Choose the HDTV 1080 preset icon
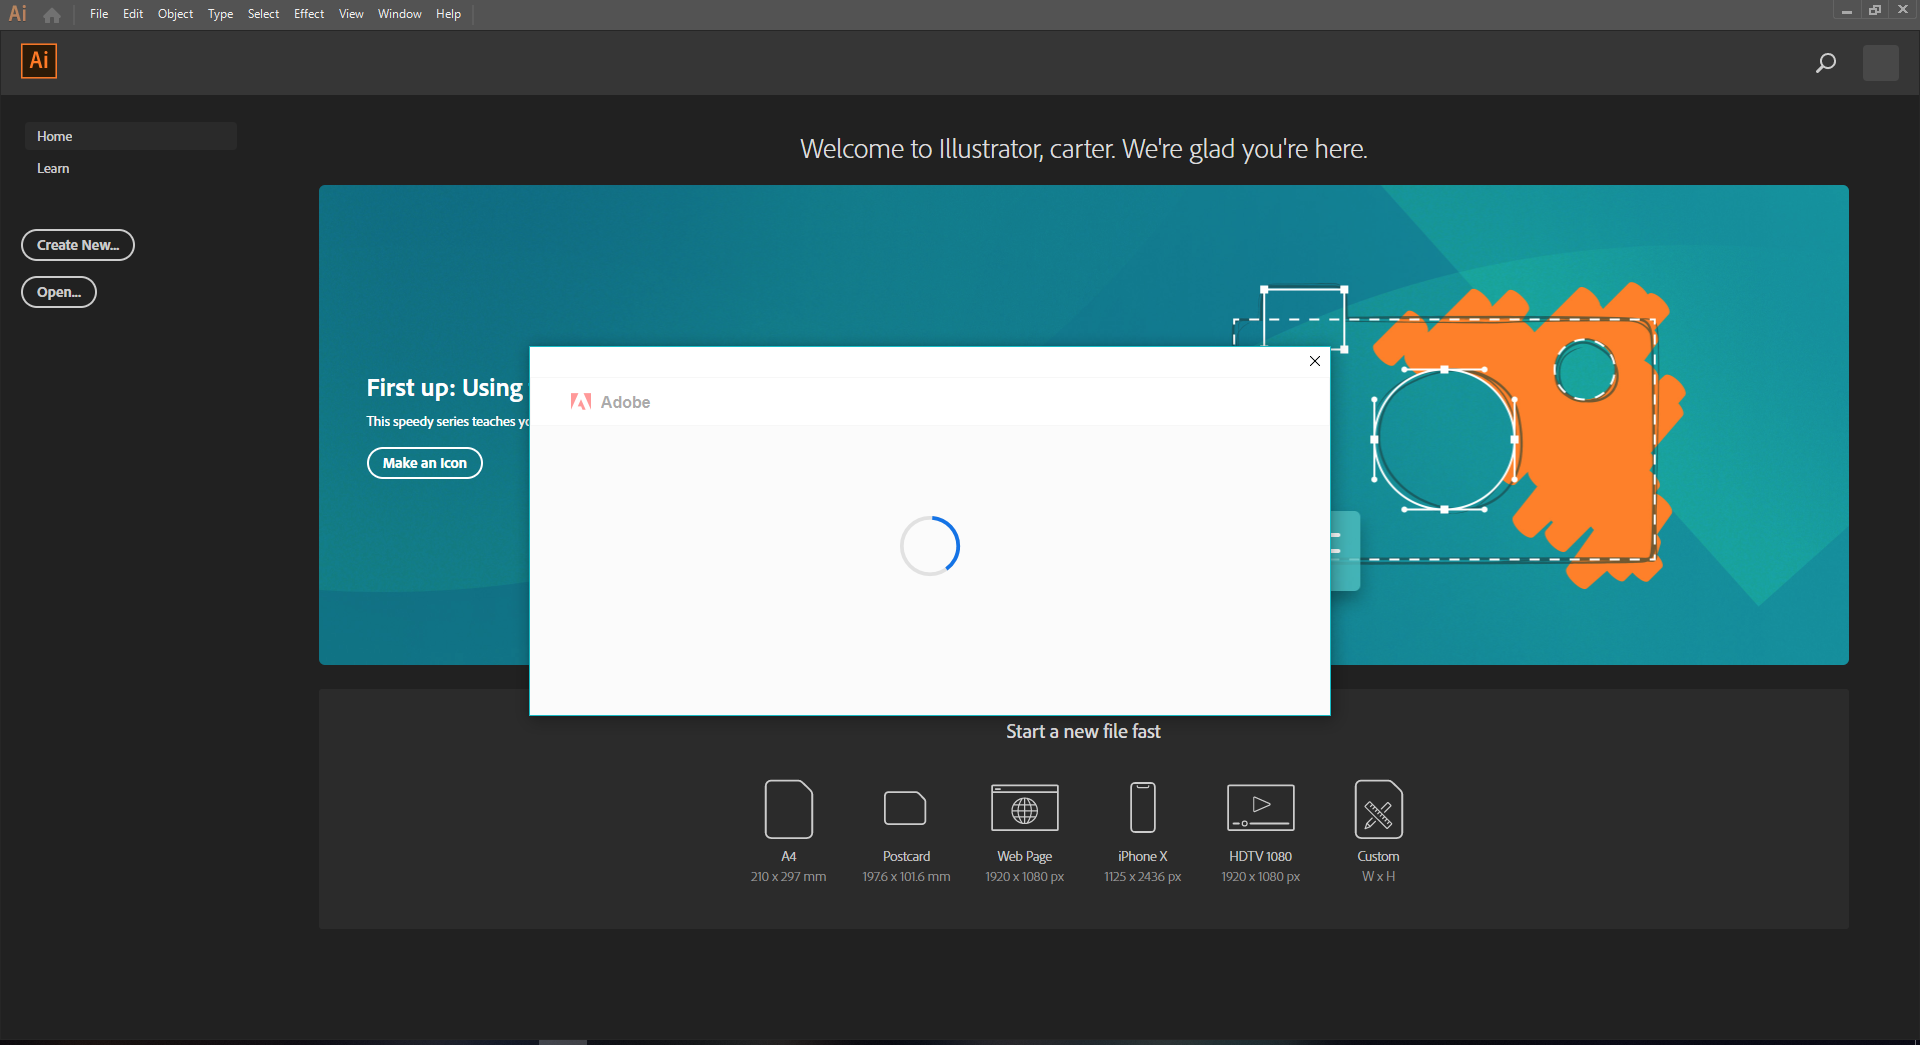 pos(1261,808)
